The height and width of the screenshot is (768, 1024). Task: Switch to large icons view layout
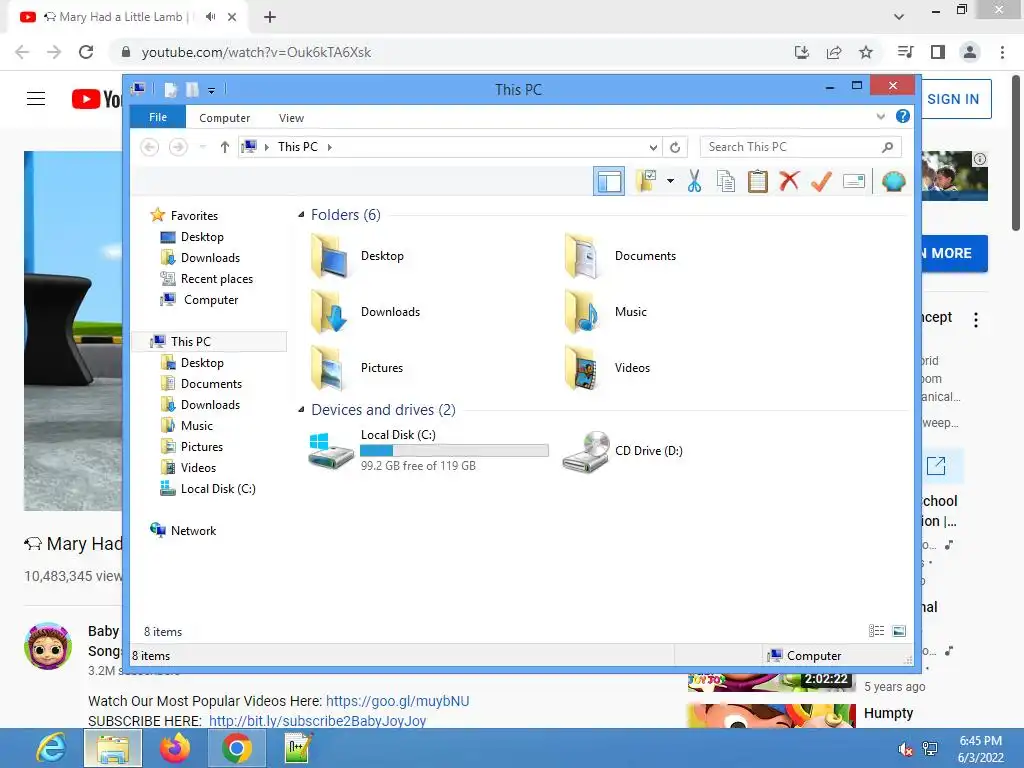pos(899,631)
